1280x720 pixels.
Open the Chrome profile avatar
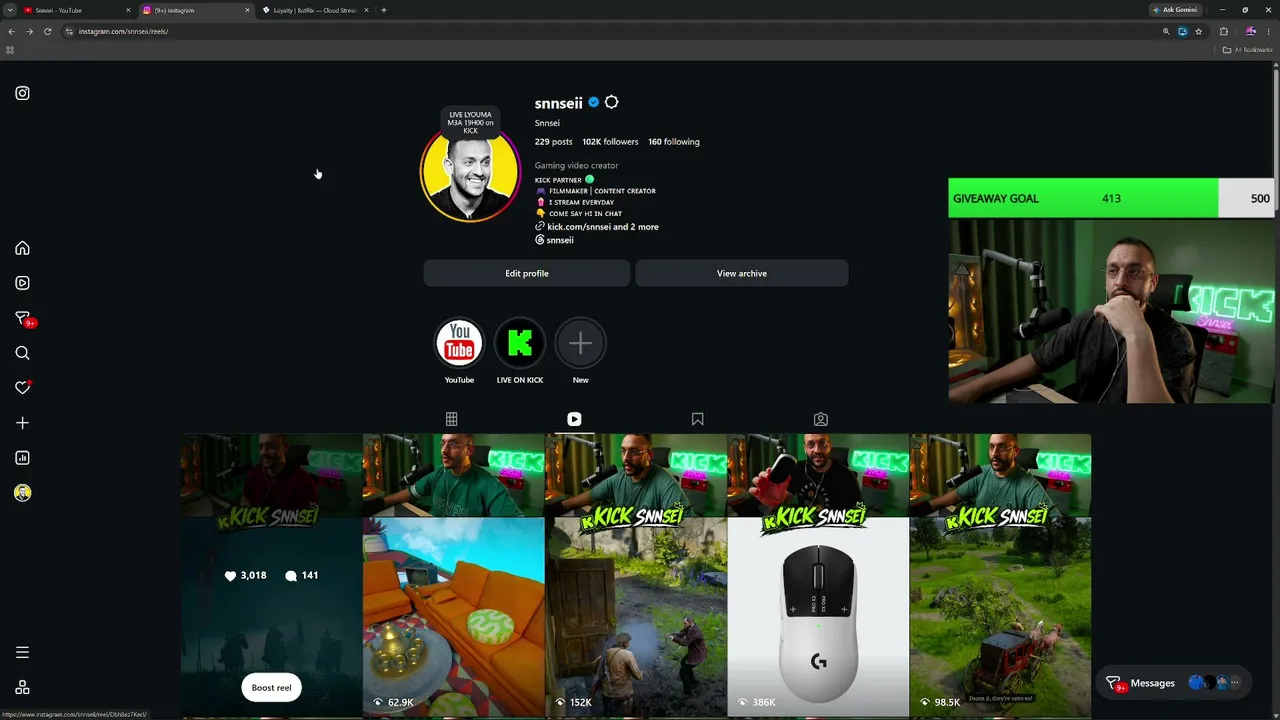(1250, 31)
